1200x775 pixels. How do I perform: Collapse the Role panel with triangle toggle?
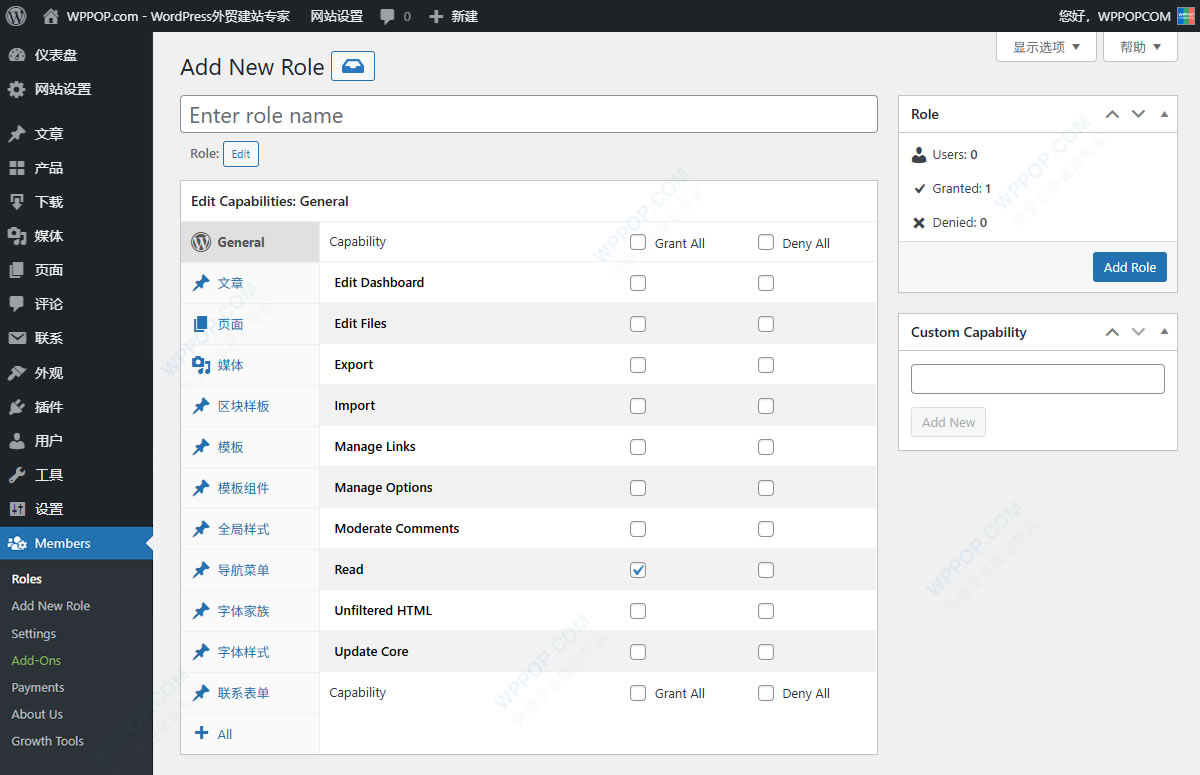click(1164, 114)
